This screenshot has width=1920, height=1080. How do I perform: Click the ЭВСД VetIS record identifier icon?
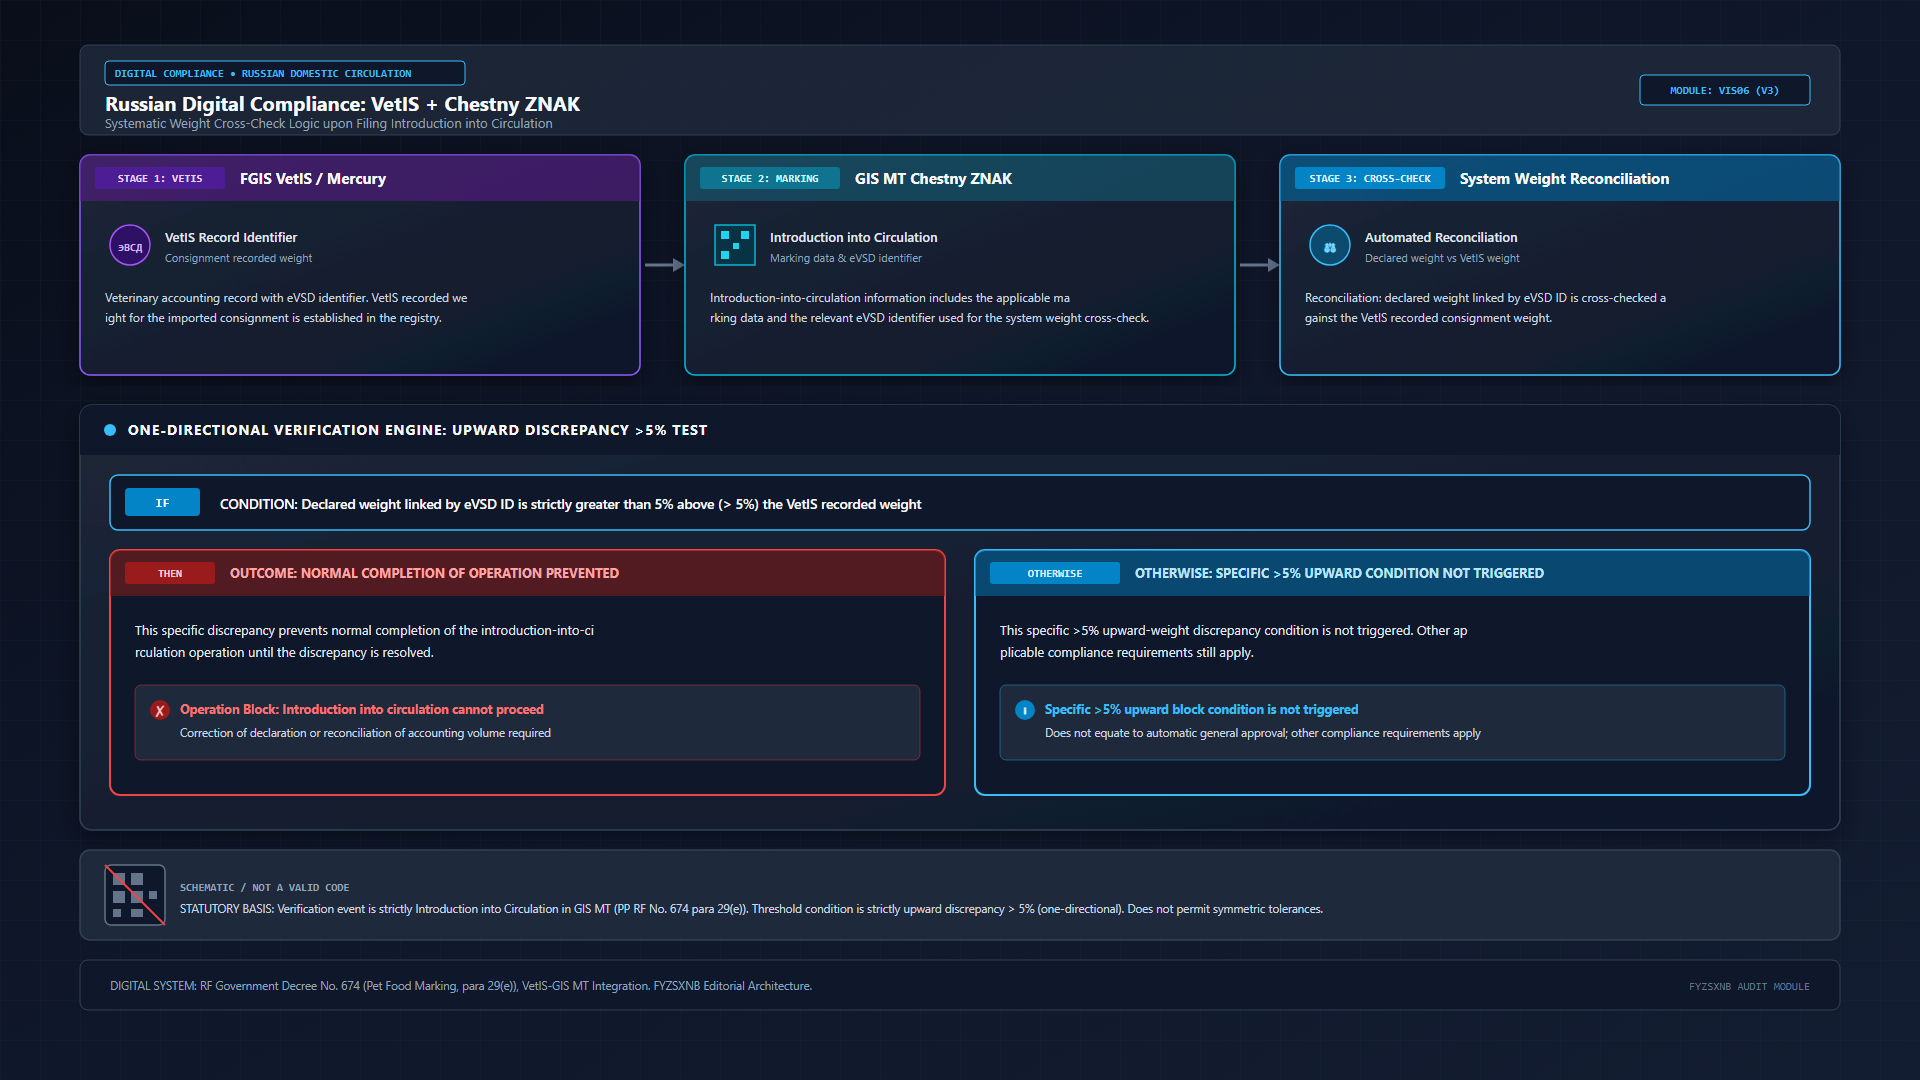point(130,246)
